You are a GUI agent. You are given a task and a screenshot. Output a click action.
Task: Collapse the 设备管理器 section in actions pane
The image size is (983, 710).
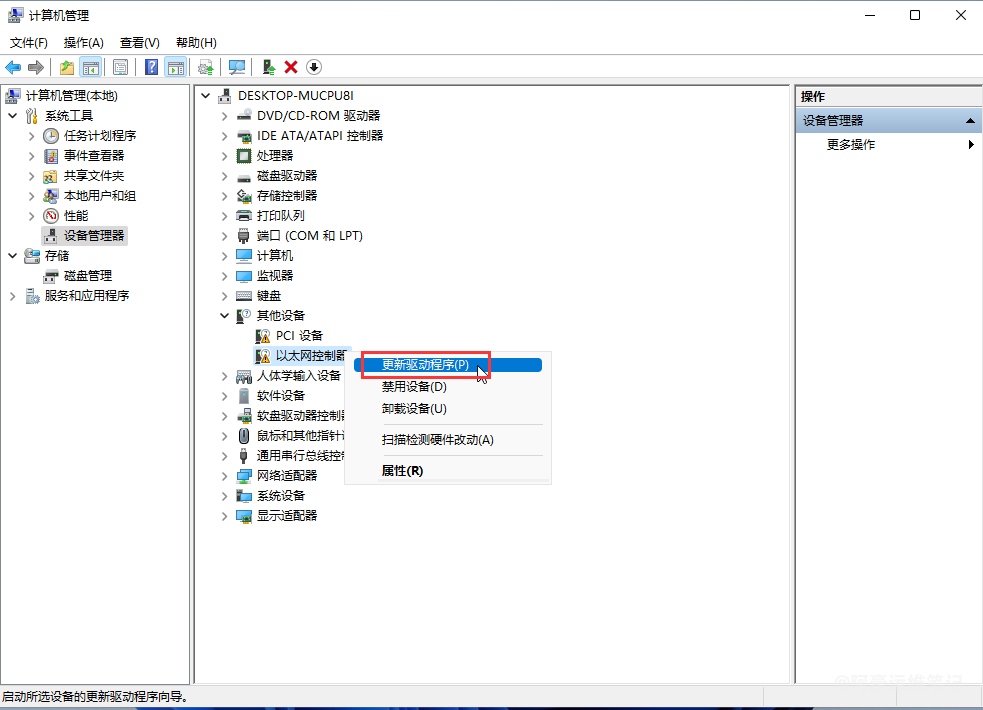coord(968,121)
